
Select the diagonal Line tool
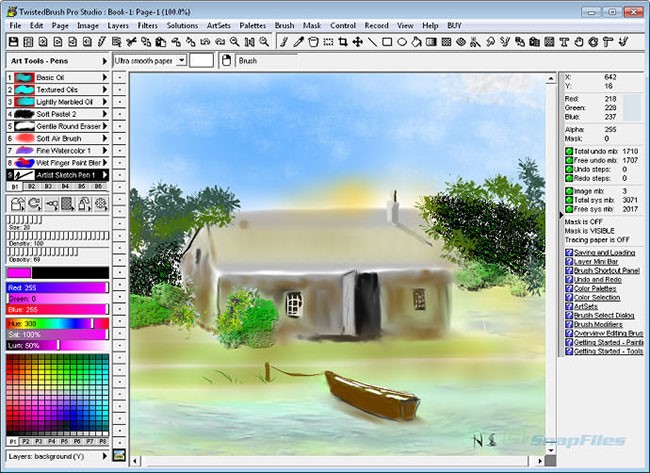pos(372,42)
